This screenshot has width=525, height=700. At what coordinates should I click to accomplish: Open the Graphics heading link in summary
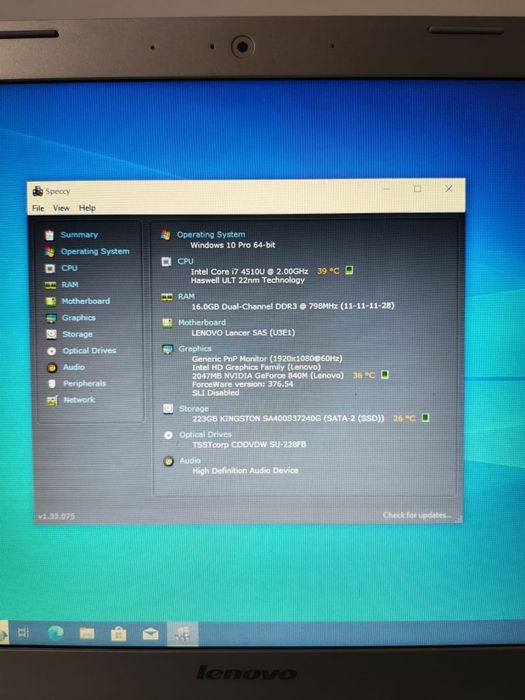[195, 349]
